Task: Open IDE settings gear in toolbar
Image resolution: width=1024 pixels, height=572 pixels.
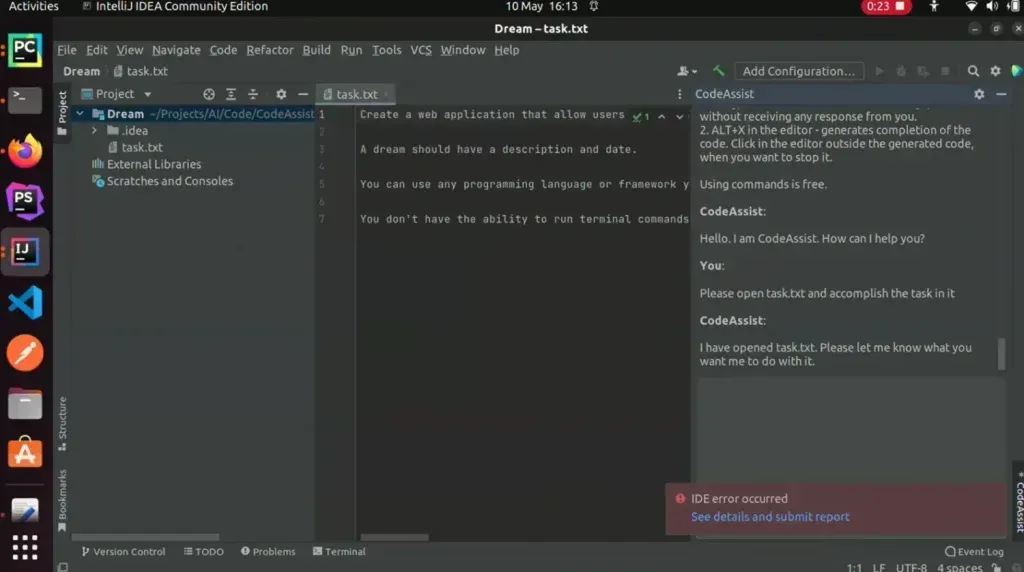Action: click(x=995, y=71)
